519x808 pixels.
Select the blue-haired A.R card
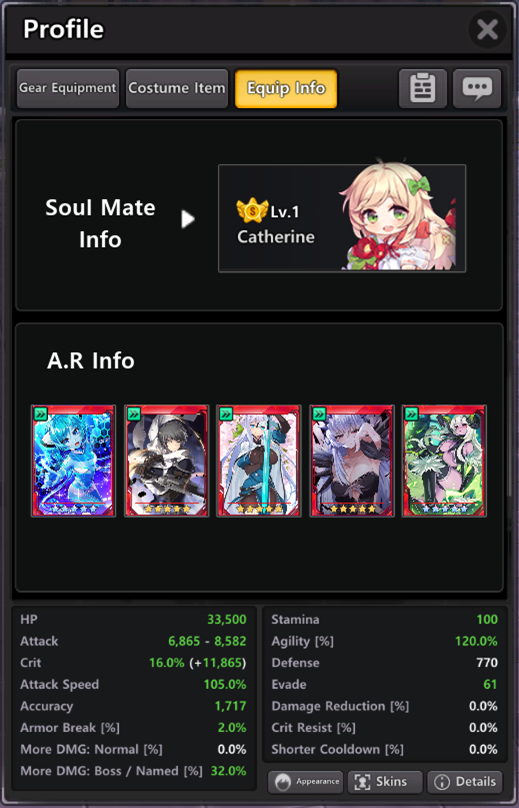74,461
